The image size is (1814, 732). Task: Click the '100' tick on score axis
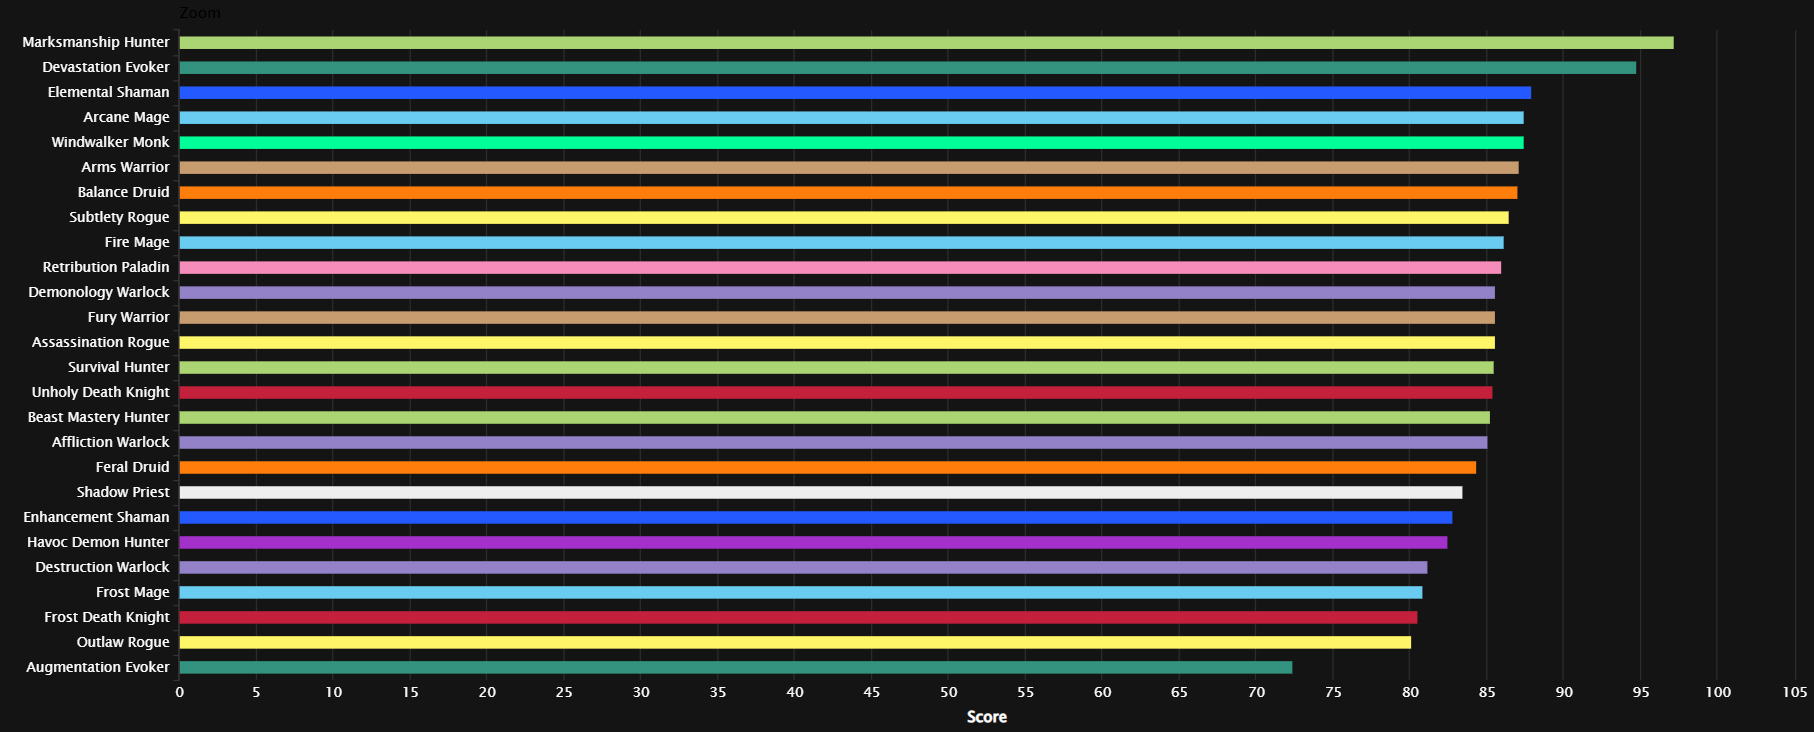pos(1718,692)
